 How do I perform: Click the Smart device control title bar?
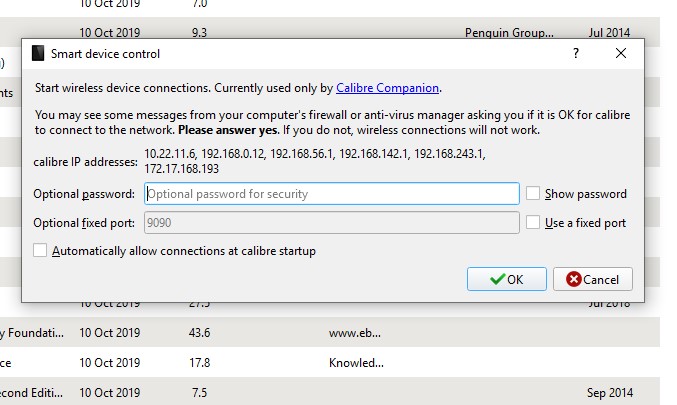300,53
